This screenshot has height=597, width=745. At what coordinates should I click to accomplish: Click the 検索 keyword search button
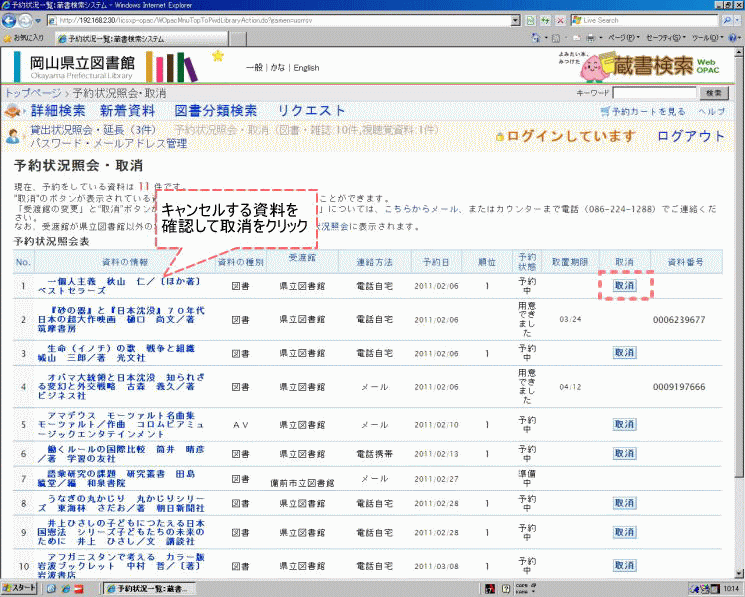coord(714,93)
